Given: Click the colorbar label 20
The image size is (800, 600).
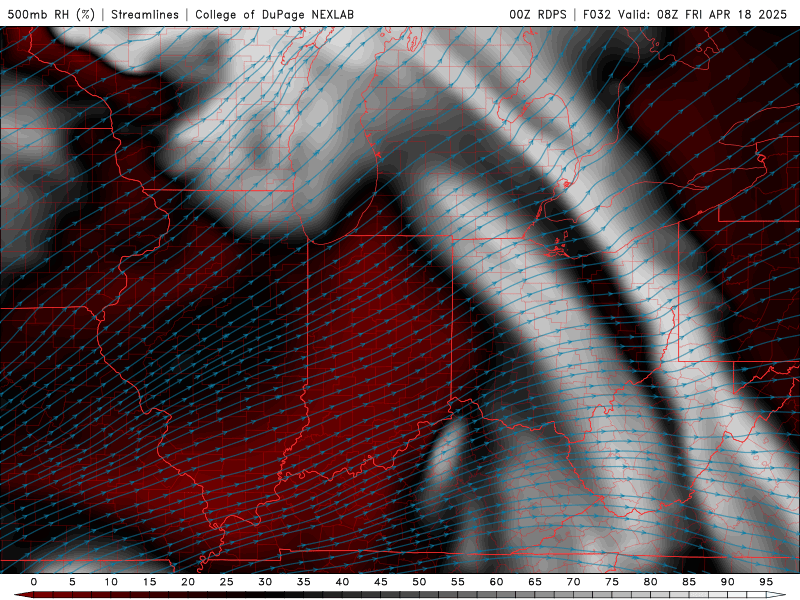Looking at the screenshot, I should 188,582.
